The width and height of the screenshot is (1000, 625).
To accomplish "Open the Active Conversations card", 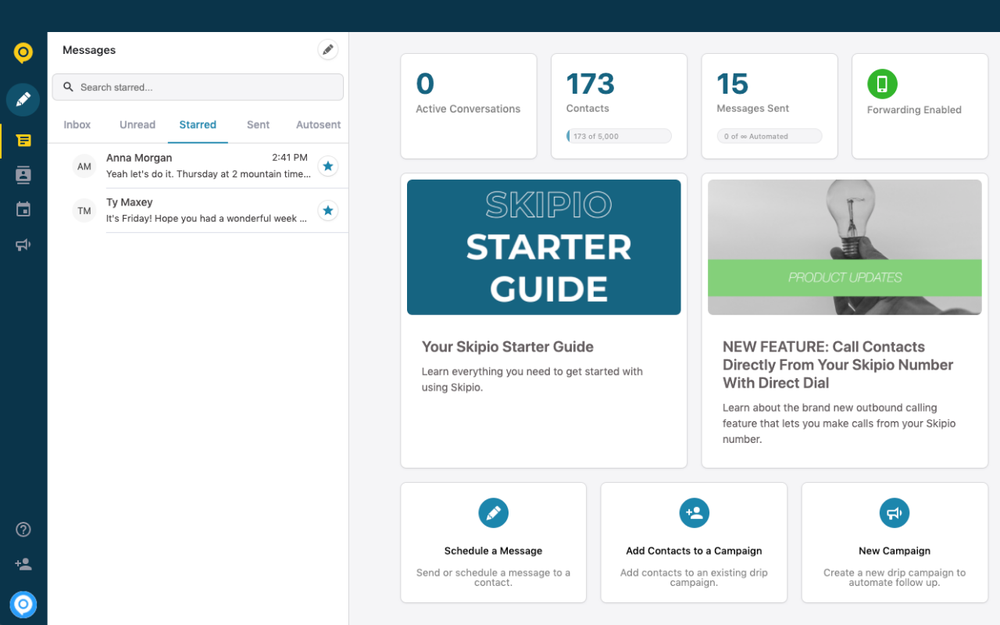I will pyautogui.click(x=469, y=106).
